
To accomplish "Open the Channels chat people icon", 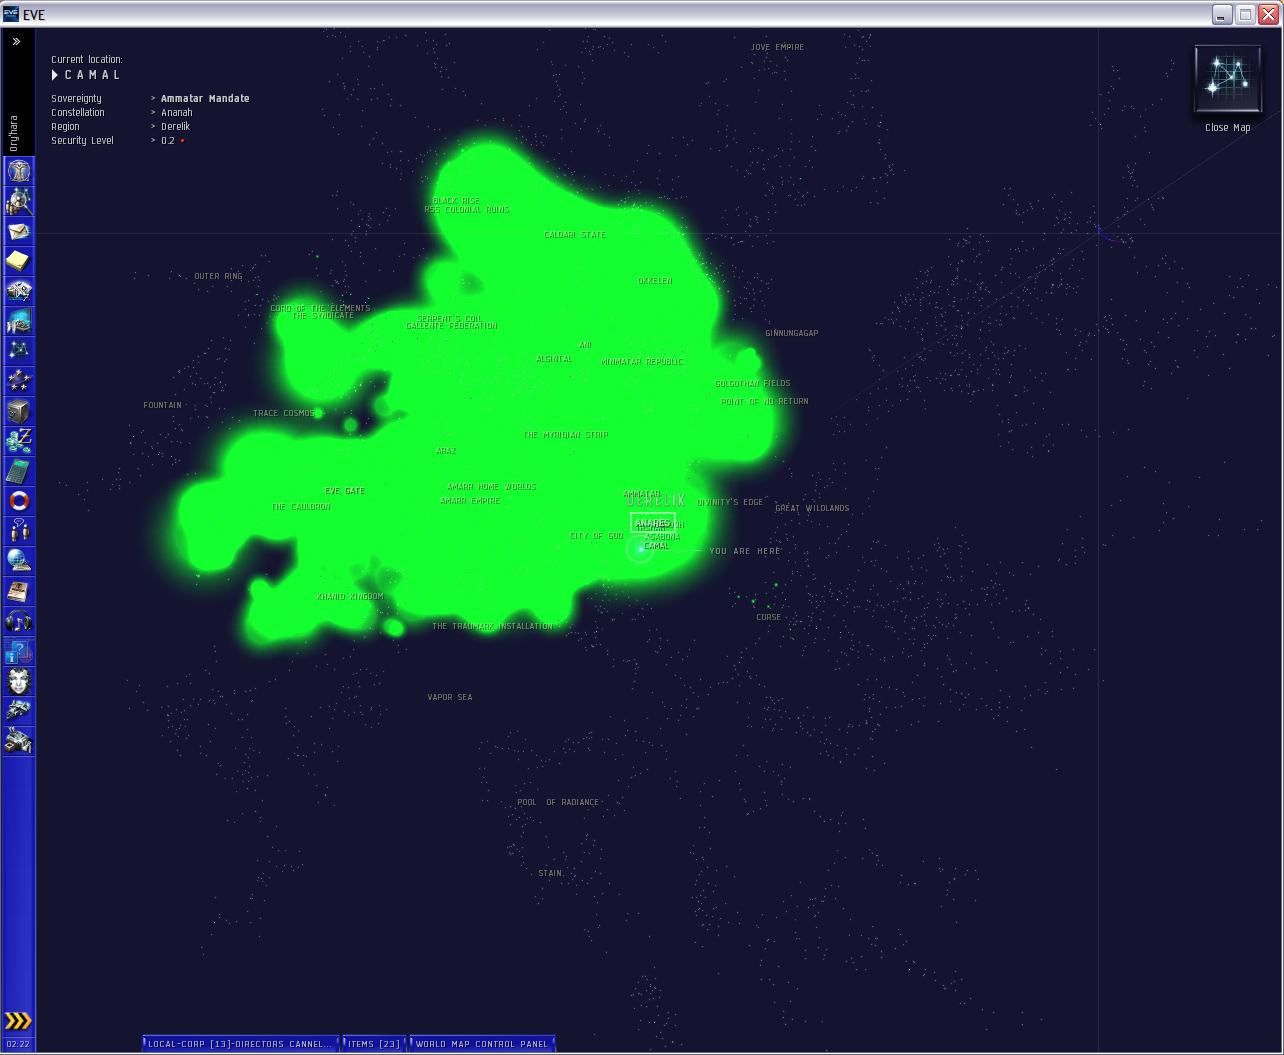I will (x=18, y=531).
